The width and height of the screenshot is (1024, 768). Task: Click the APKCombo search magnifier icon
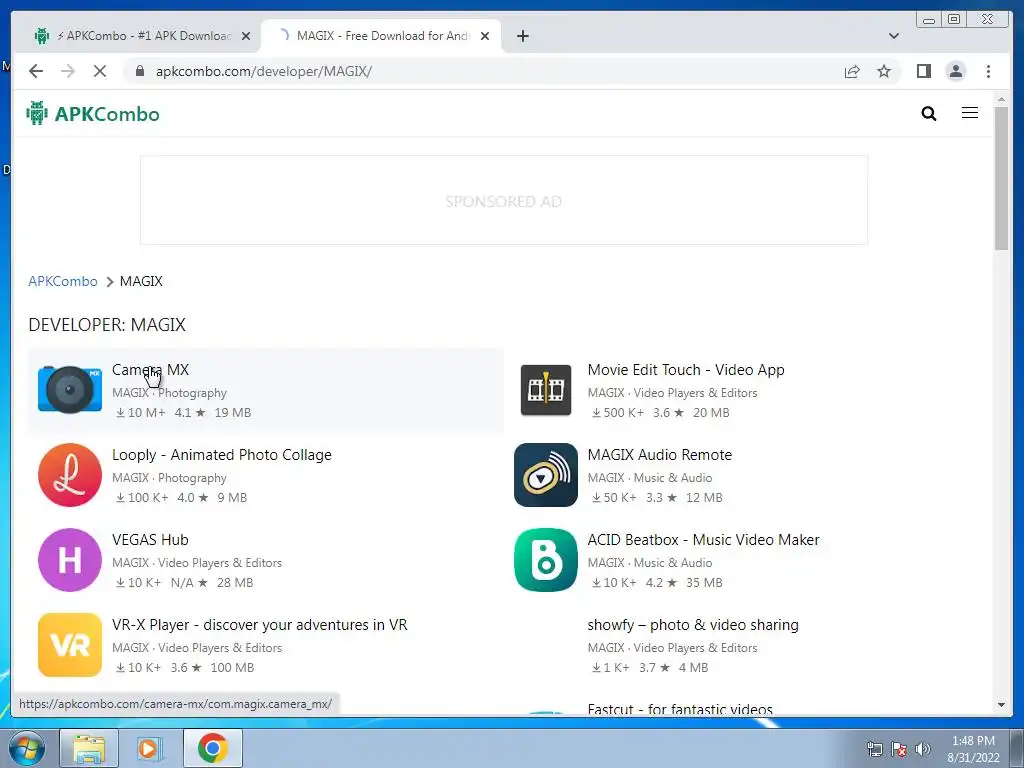click(929, 114)
